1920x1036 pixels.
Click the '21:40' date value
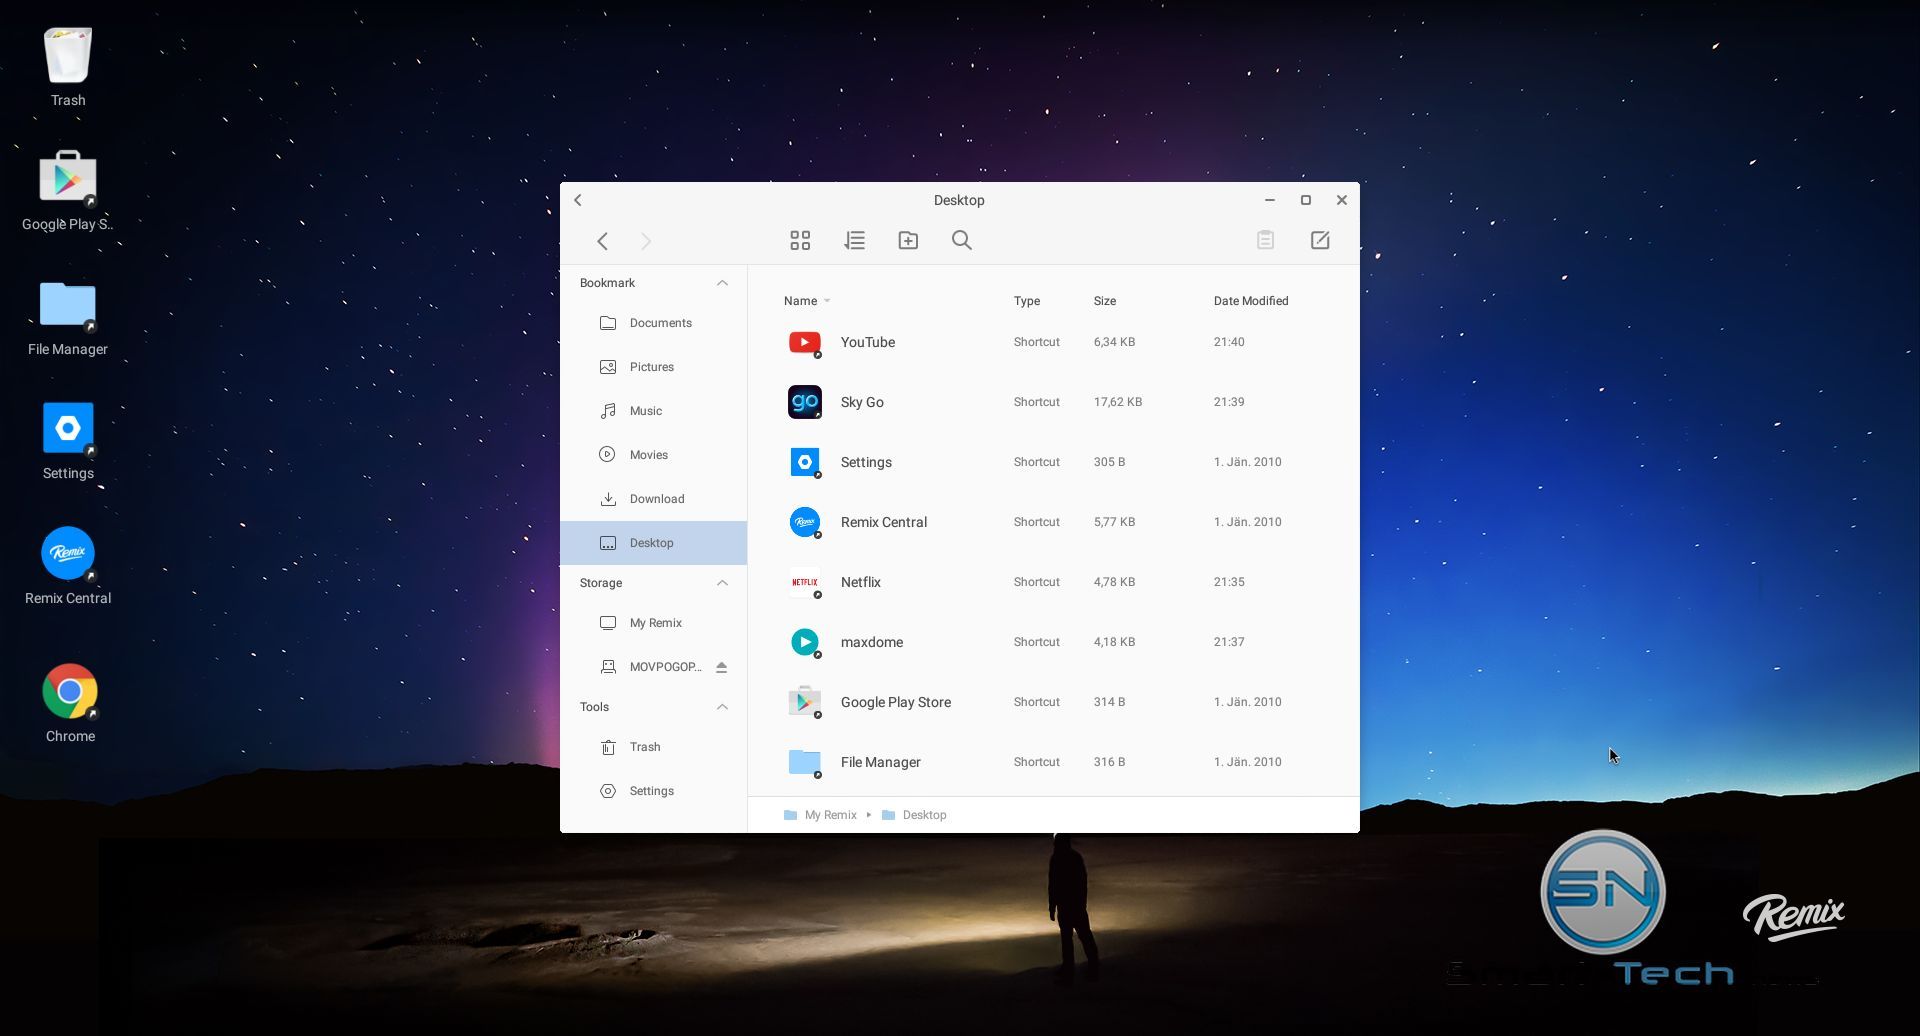(x=1229, y=342)
